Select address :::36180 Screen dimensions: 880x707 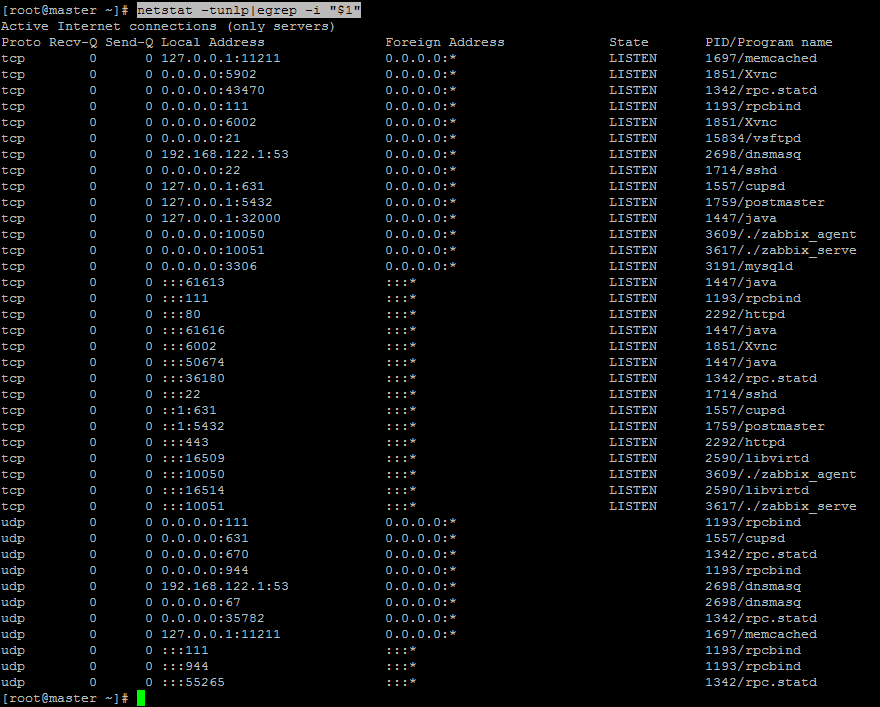coord(193,378)
